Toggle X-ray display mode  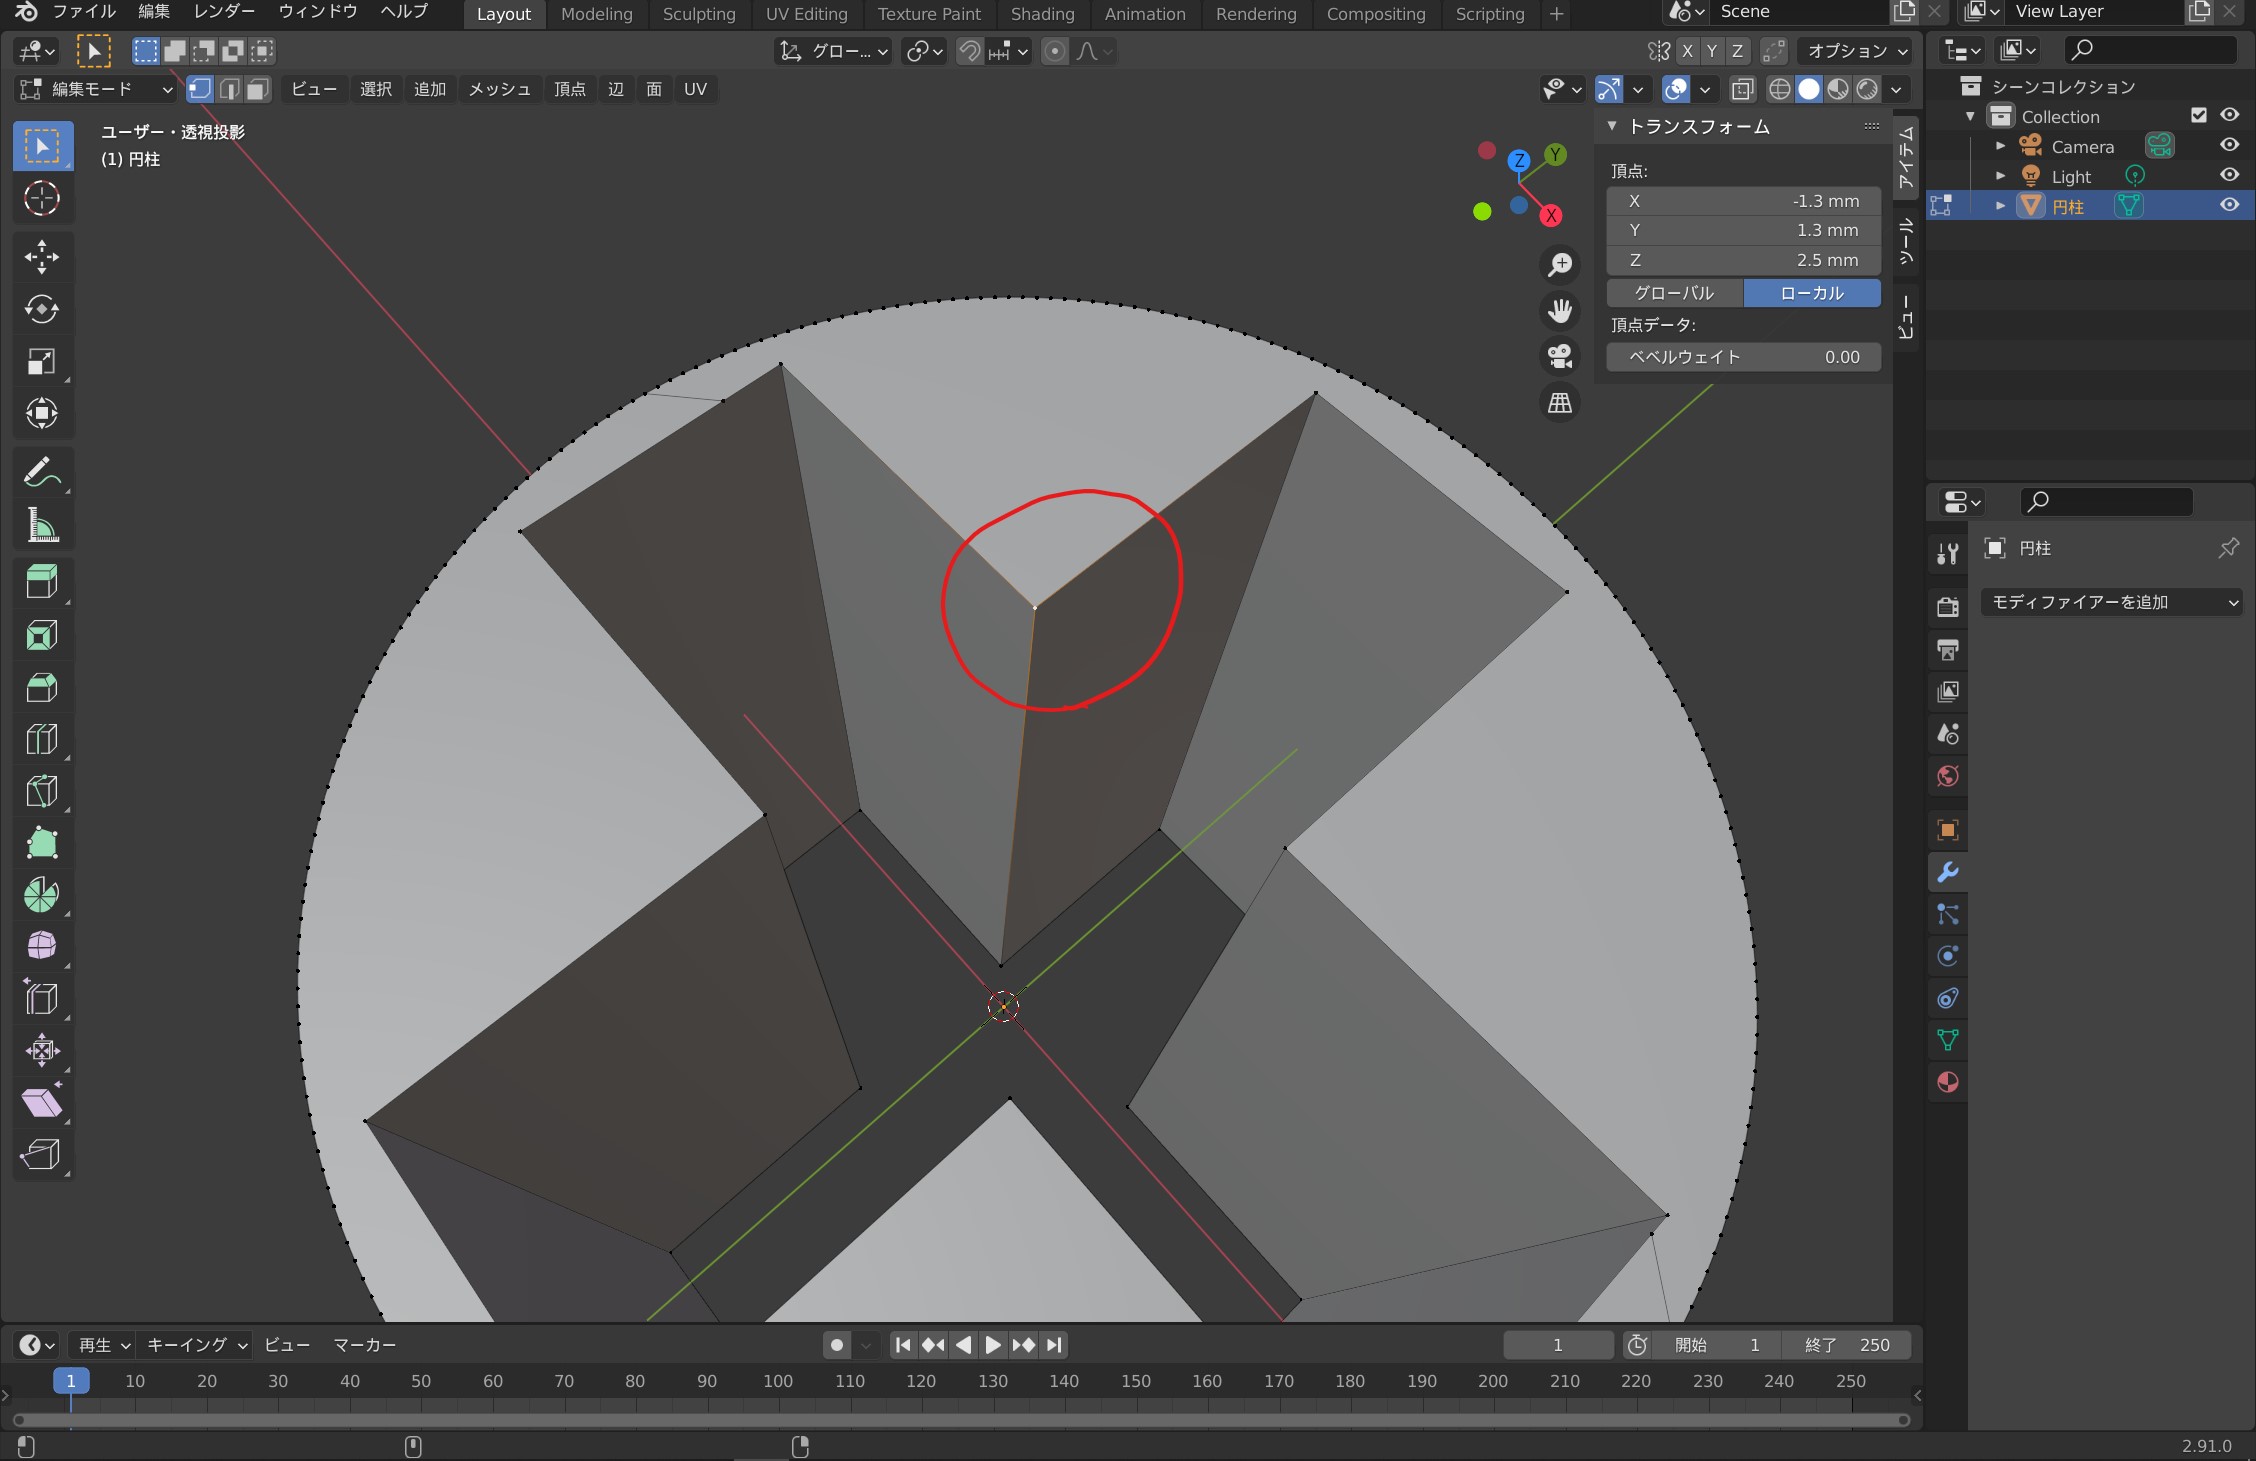(x=1742, y=89)
